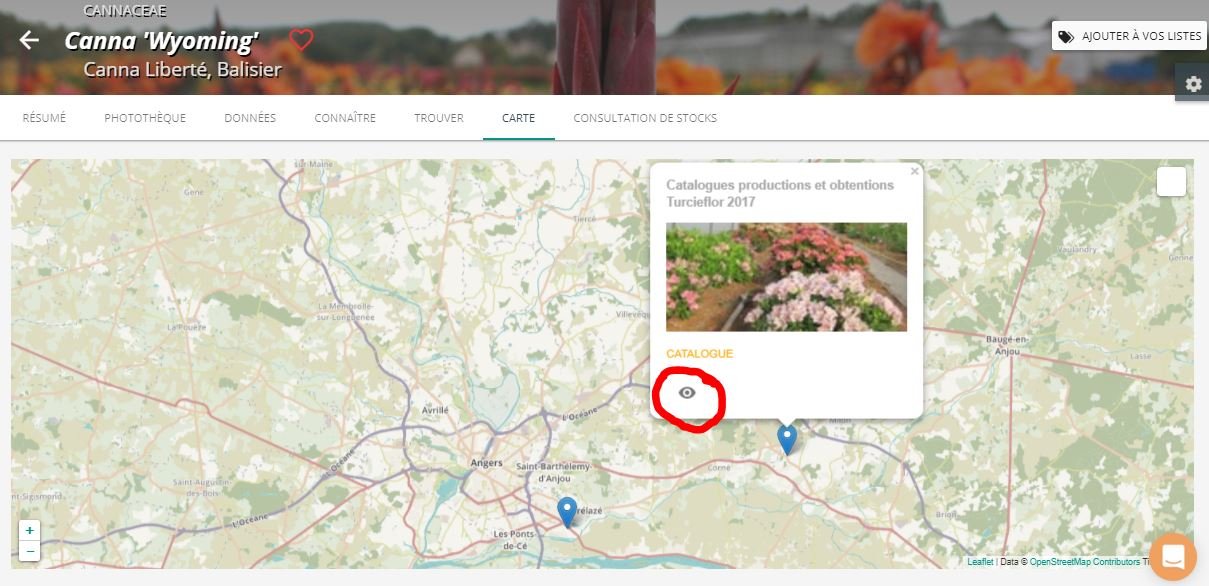The image size is (1209, 586).
Task: Open the settings gear icon
Action: [x=1192, y=84]
